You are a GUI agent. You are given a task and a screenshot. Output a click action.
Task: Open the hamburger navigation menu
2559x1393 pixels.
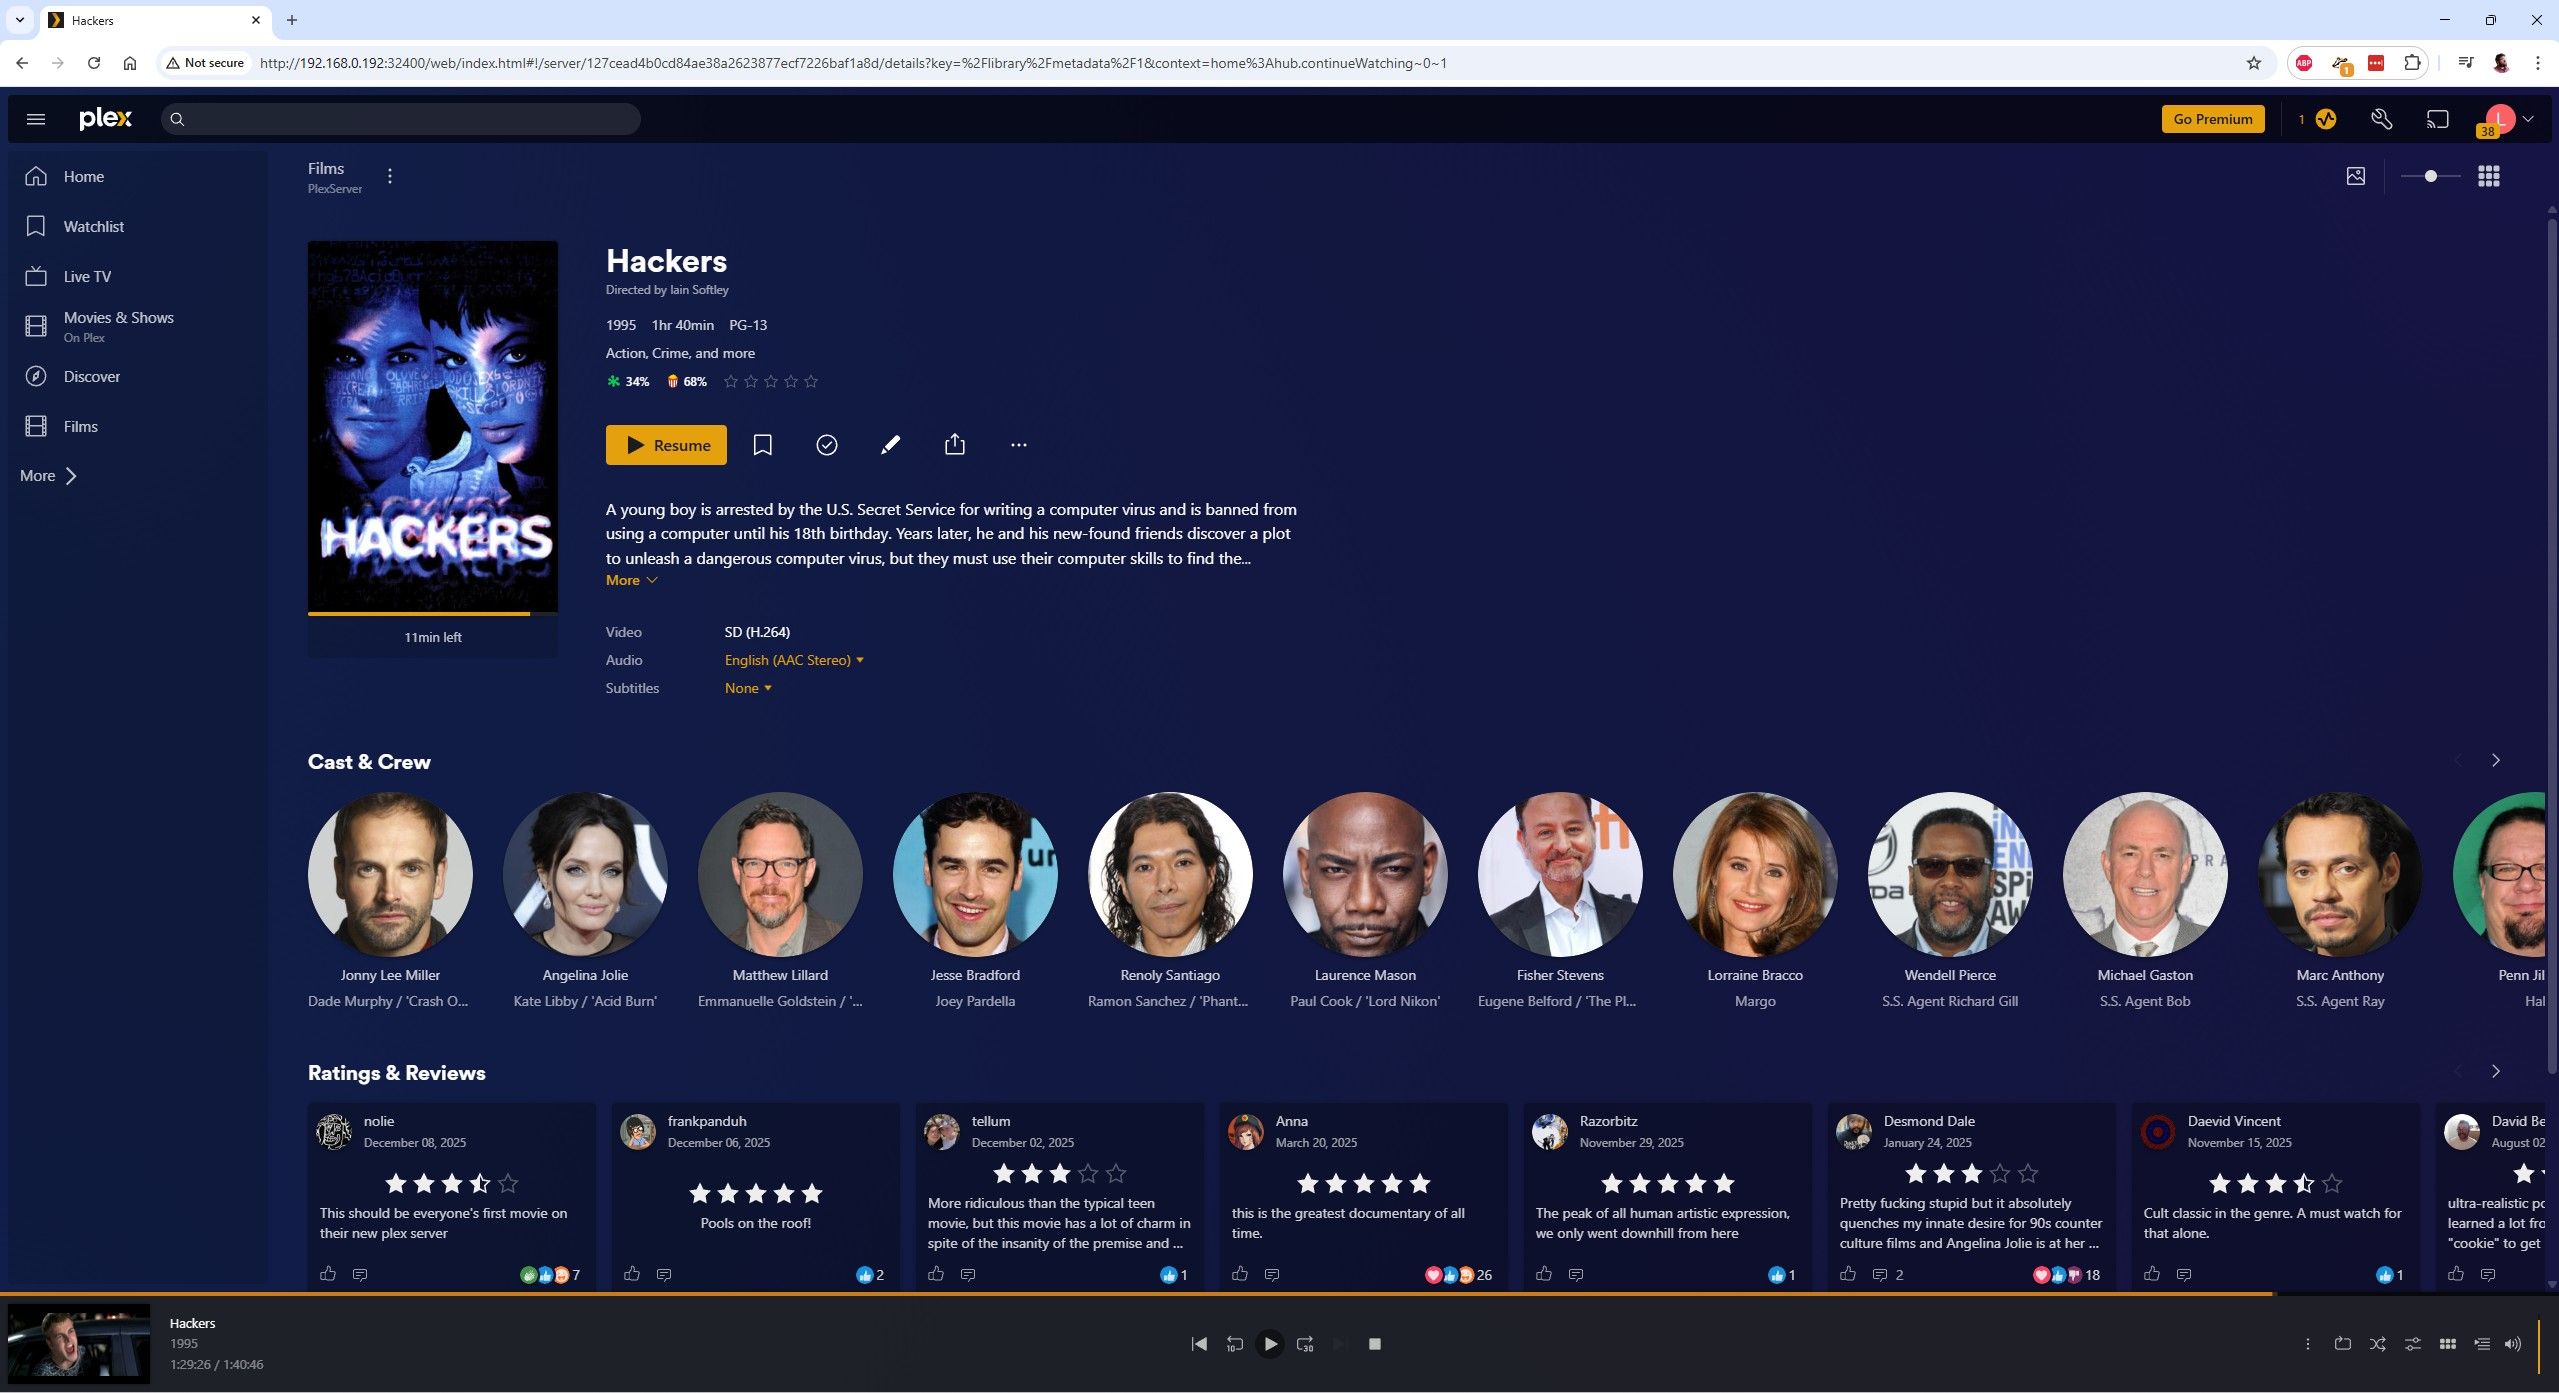point(35,119)
